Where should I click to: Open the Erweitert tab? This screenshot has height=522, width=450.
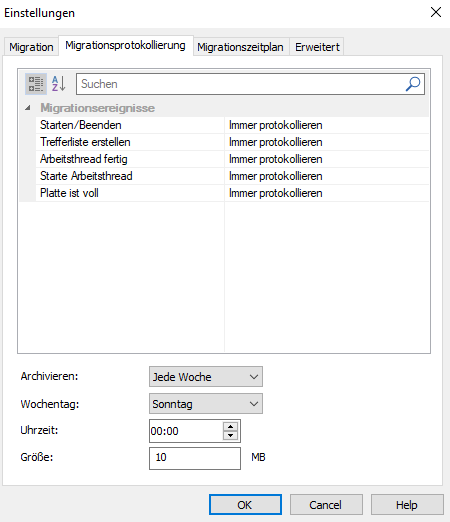(317, 47)
